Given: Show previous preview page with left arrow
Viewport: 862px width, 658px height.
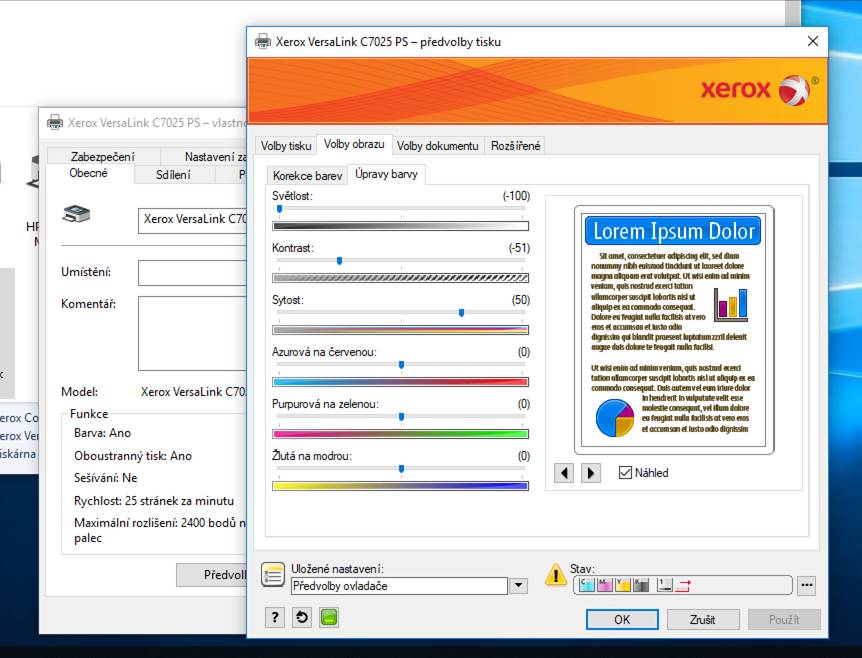Looking at the screenshot, I should point(564,473).
